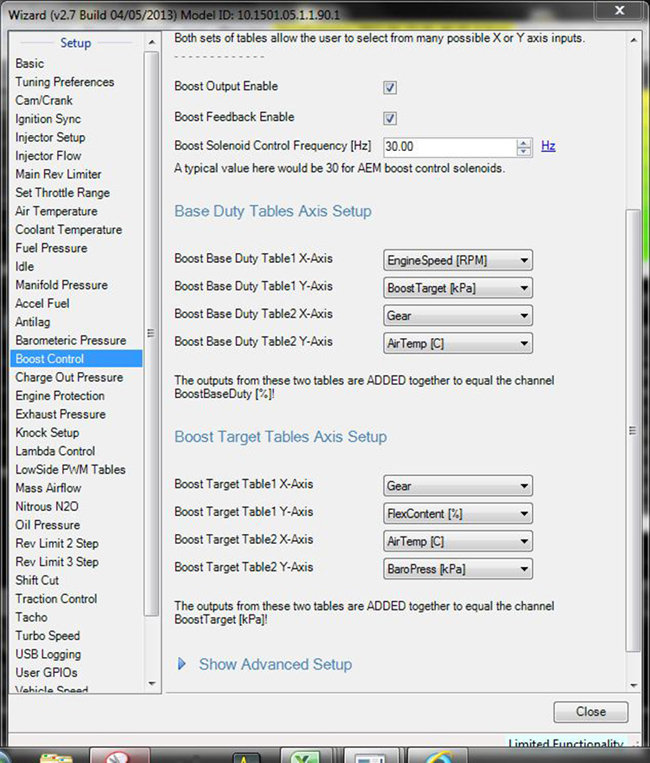This screenshot has height=763, width=650.
Task: Click main panel scrollbar down arrow
Action: tap(633, 686)
